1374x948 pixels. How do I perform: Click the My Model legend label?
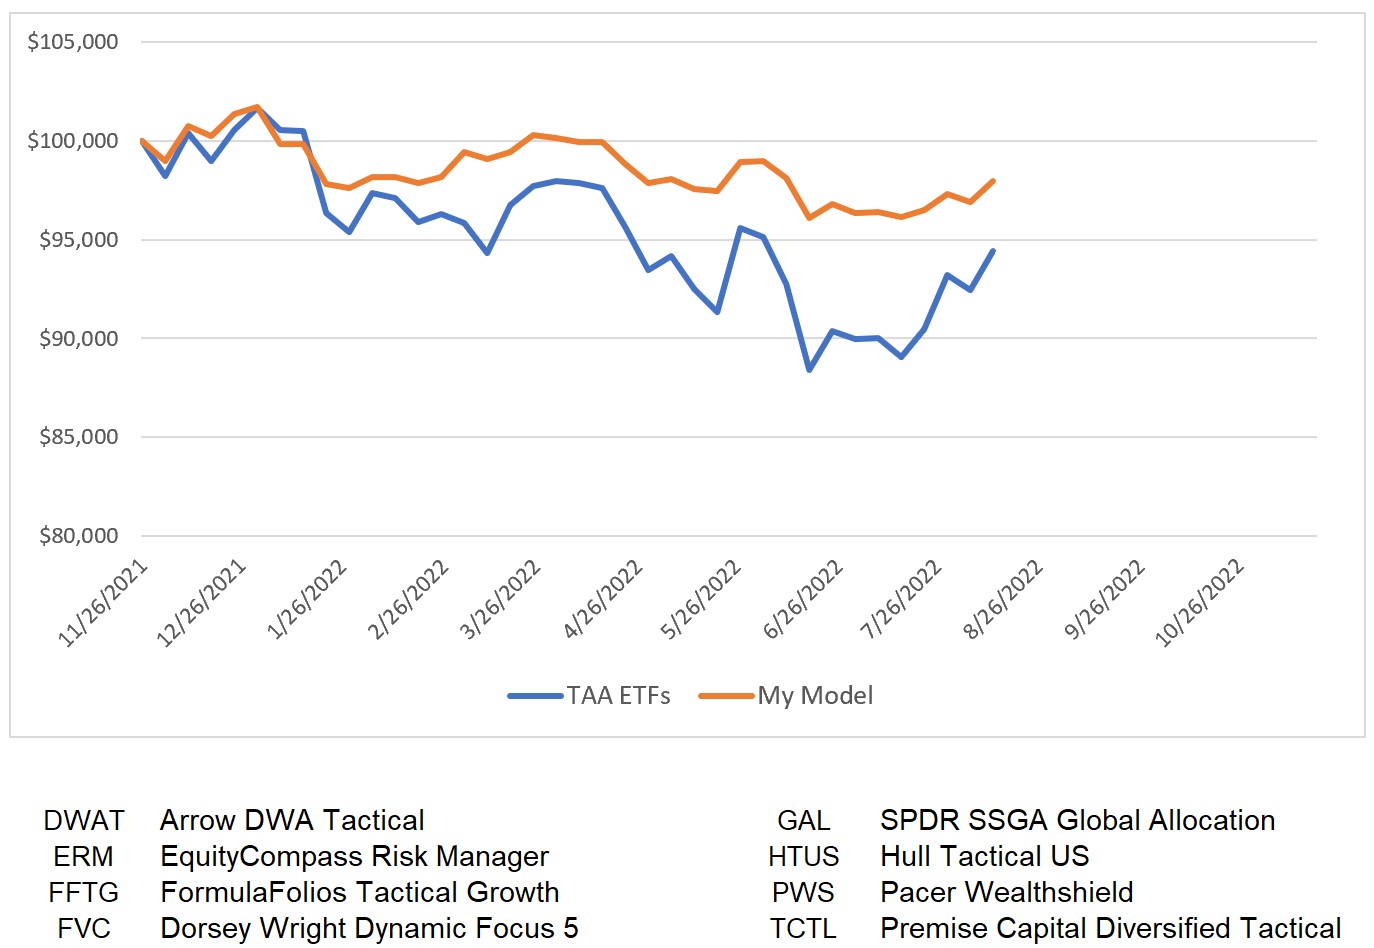click(815, 696)
